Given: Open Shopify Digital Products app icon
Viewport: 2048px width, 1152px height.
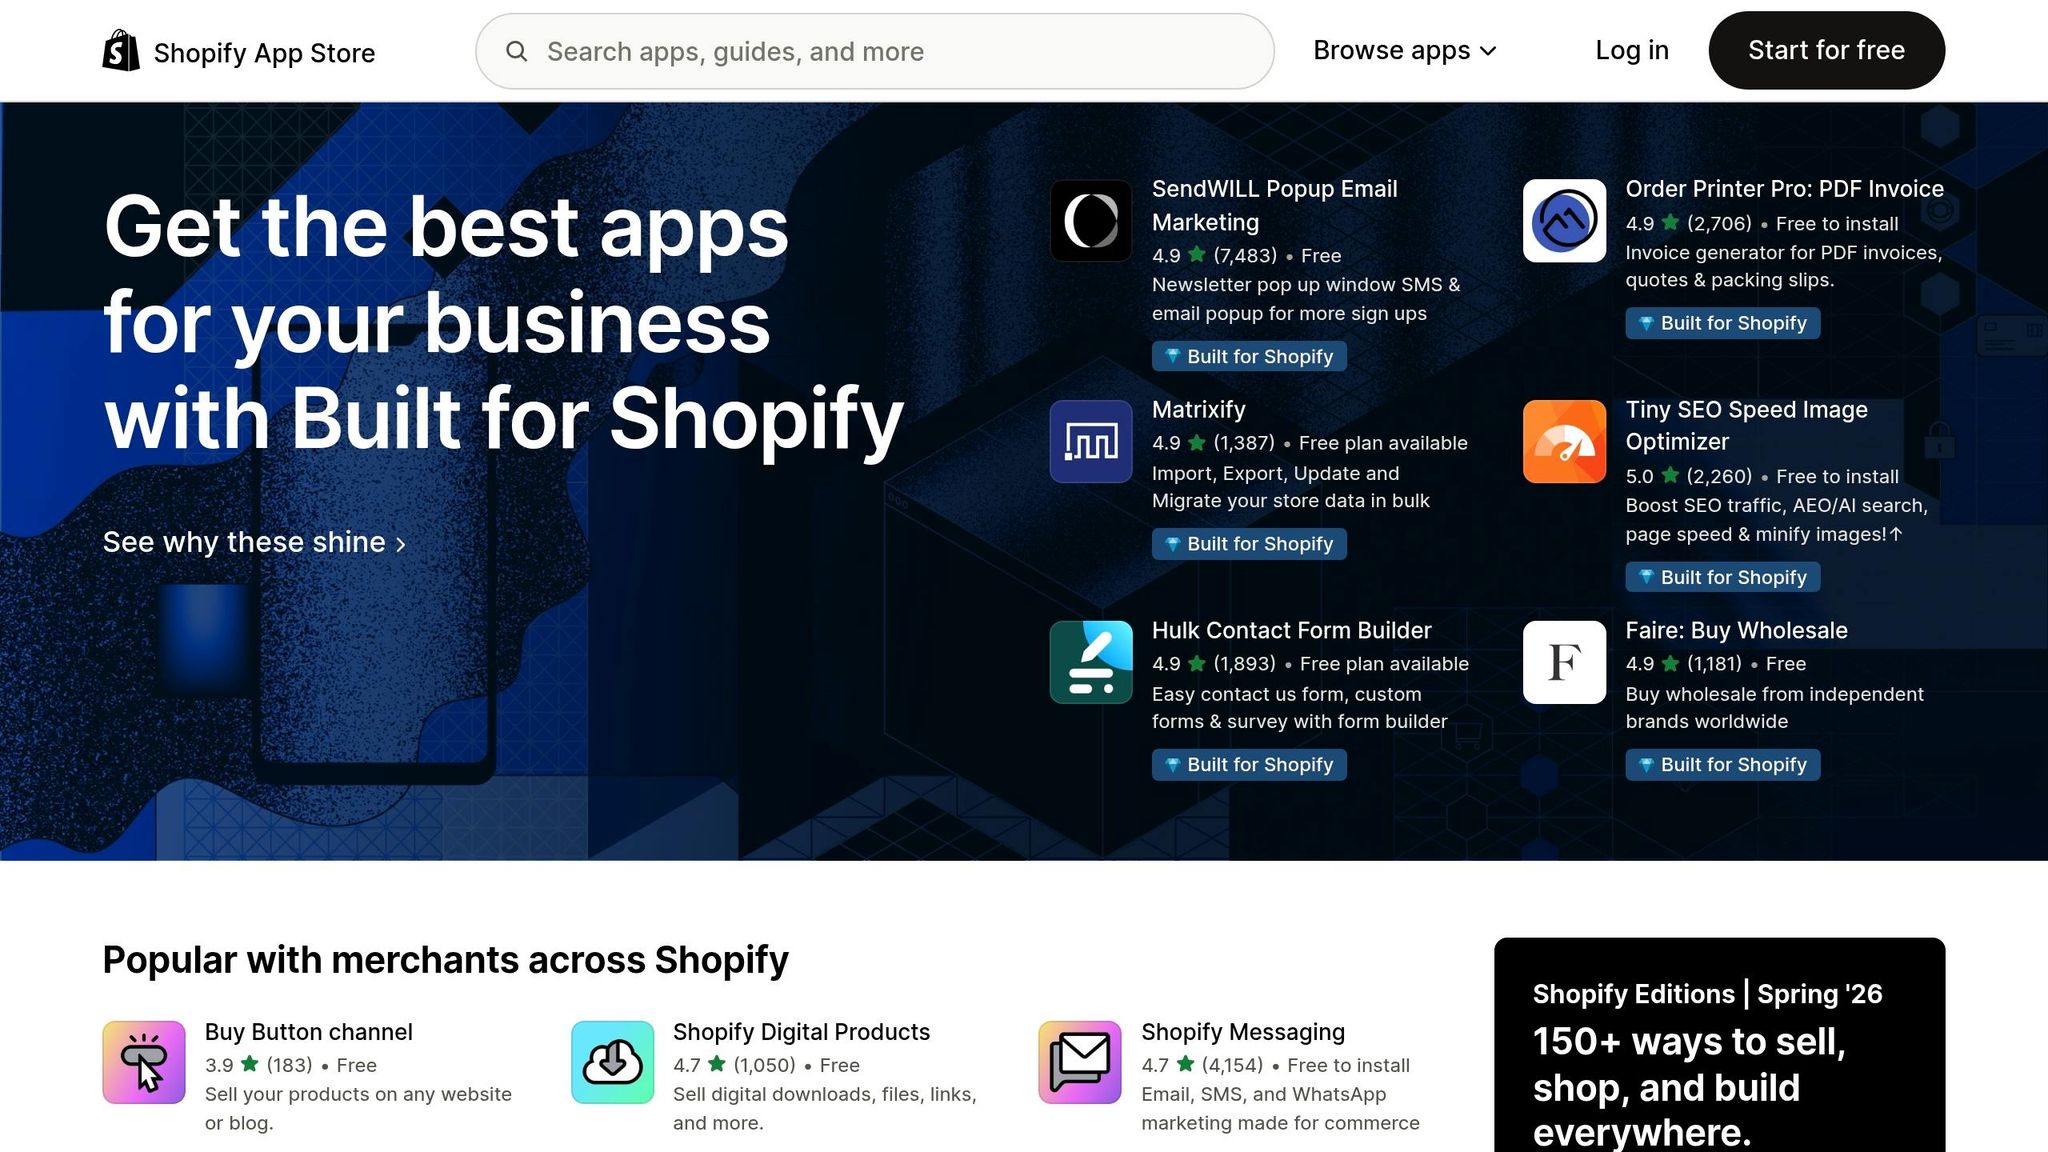Looking at the screenshot, I should coord(612,1062).
